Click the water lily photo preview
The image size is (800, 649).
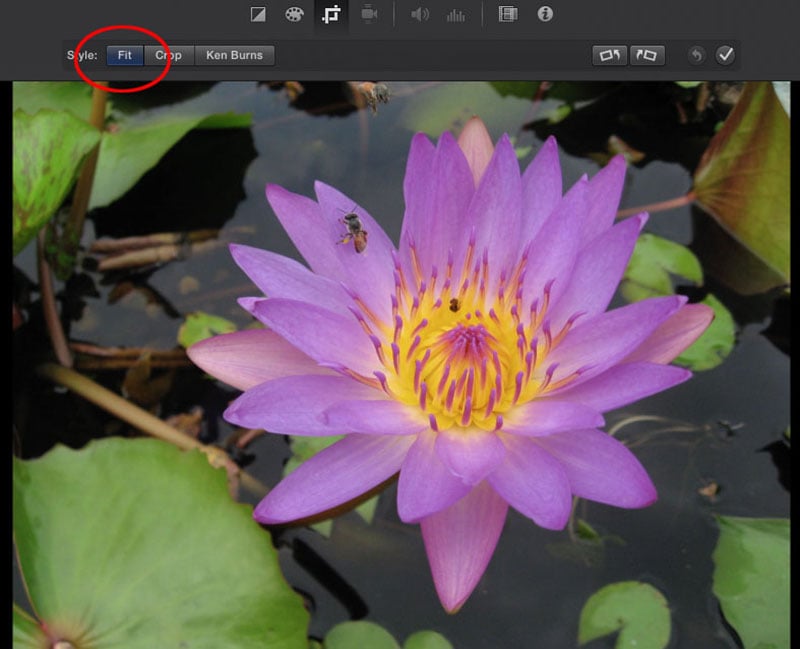click(401, 365)
